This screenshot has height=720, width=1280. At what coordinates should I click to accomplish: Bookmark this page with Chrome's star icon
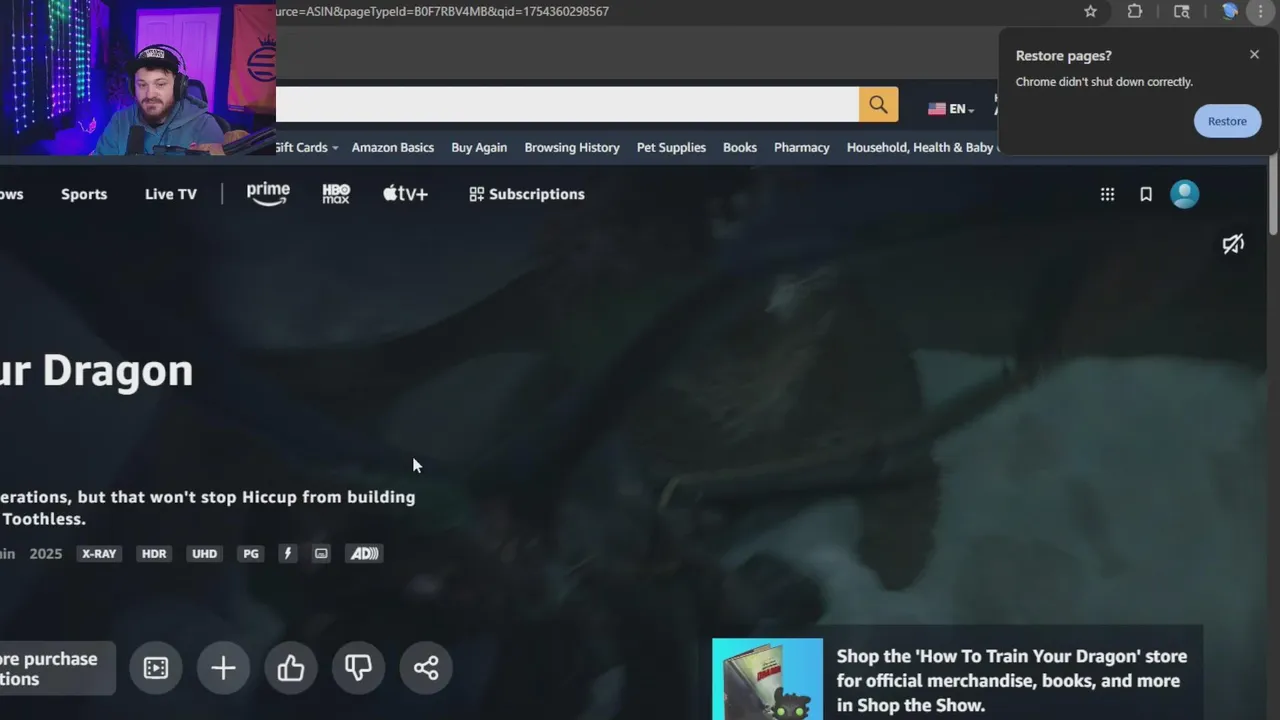pos(1090,12)
